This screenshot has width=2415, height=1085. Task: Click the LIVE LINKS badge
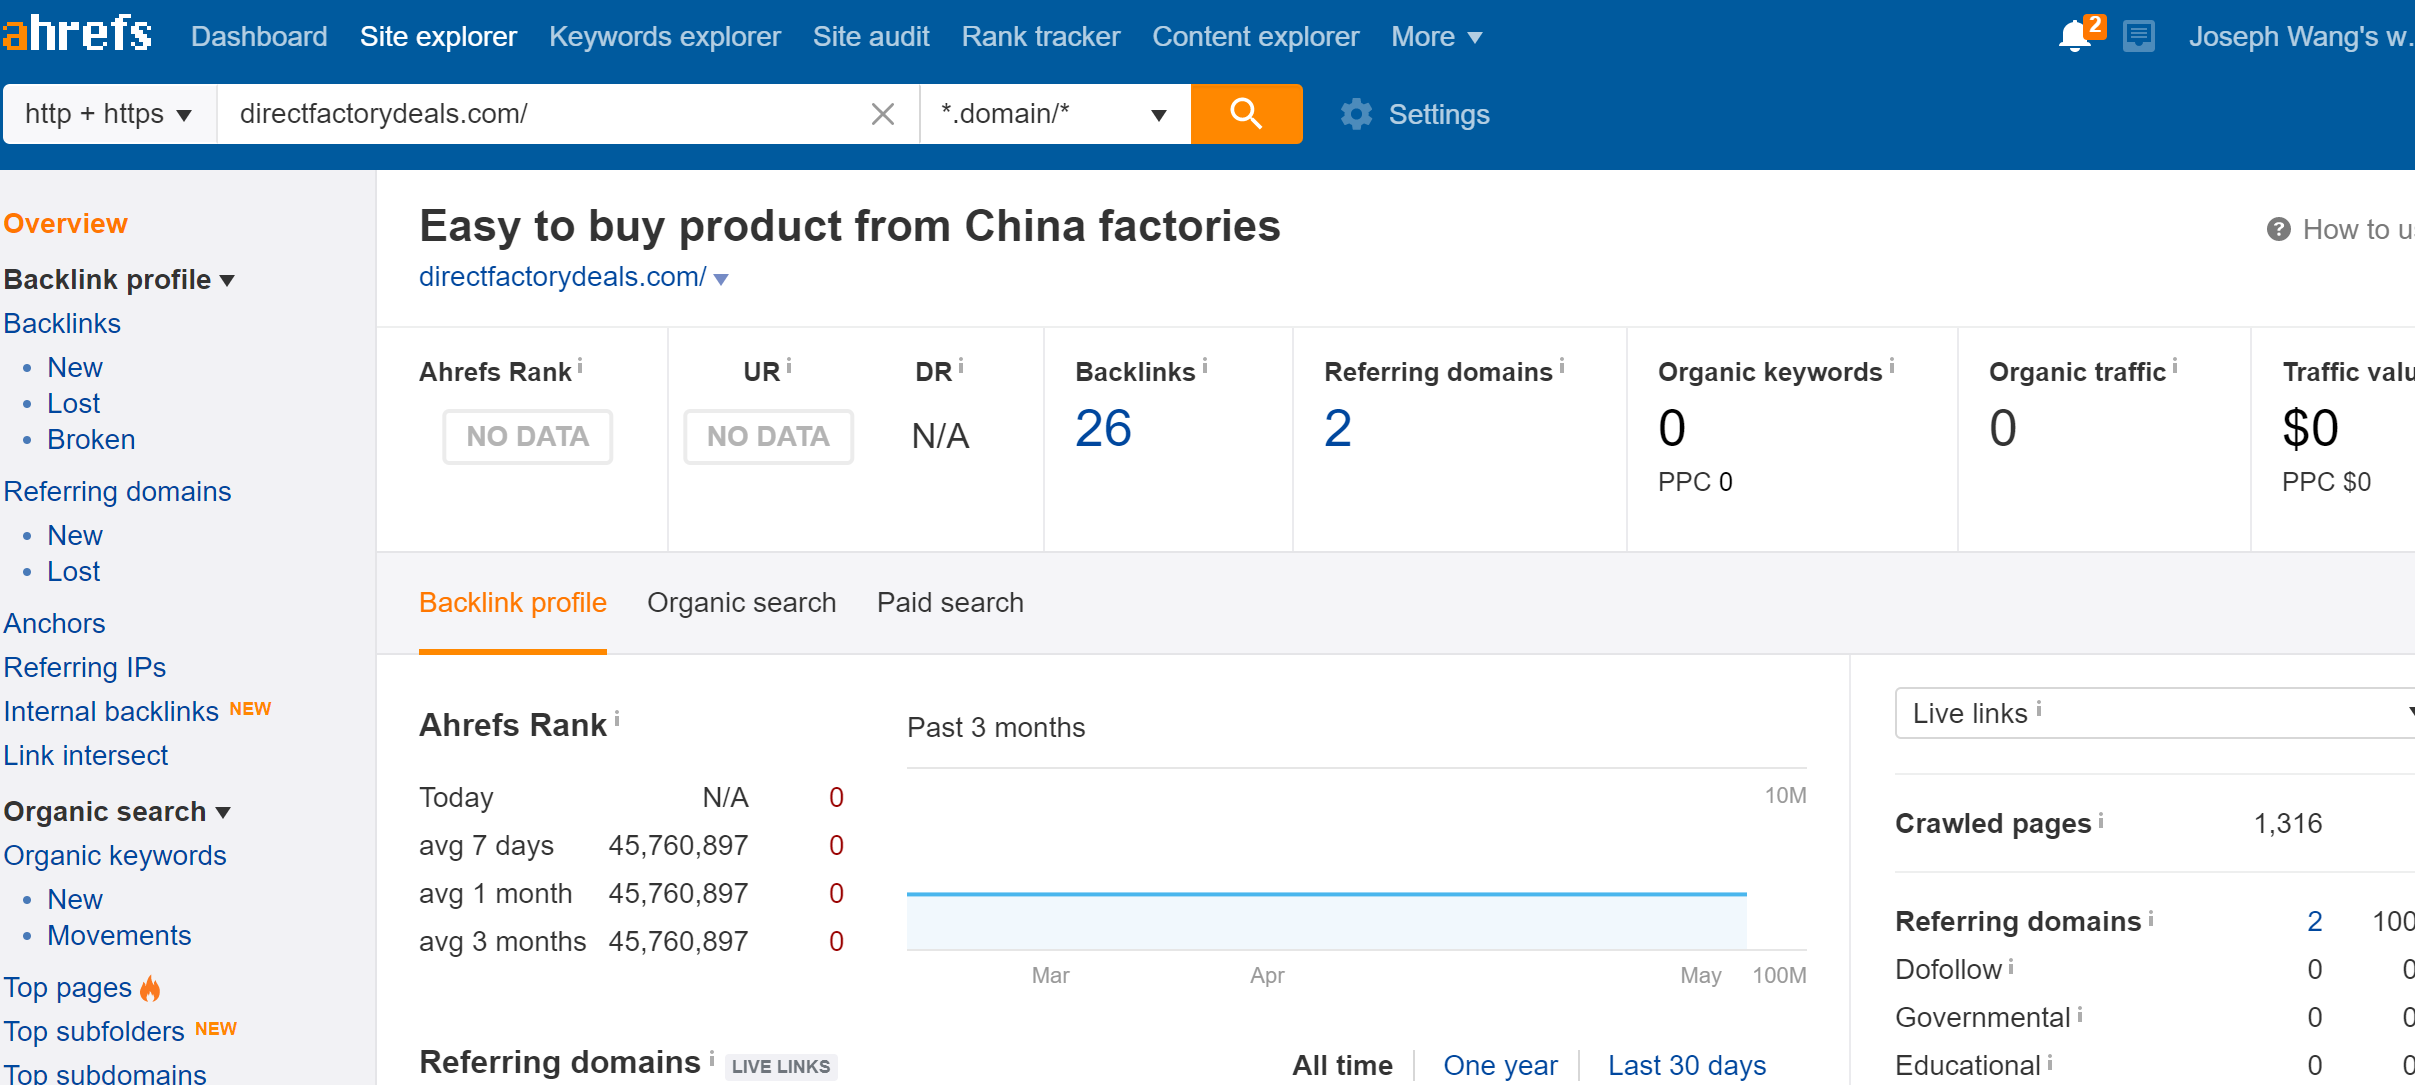(781, 1067)
